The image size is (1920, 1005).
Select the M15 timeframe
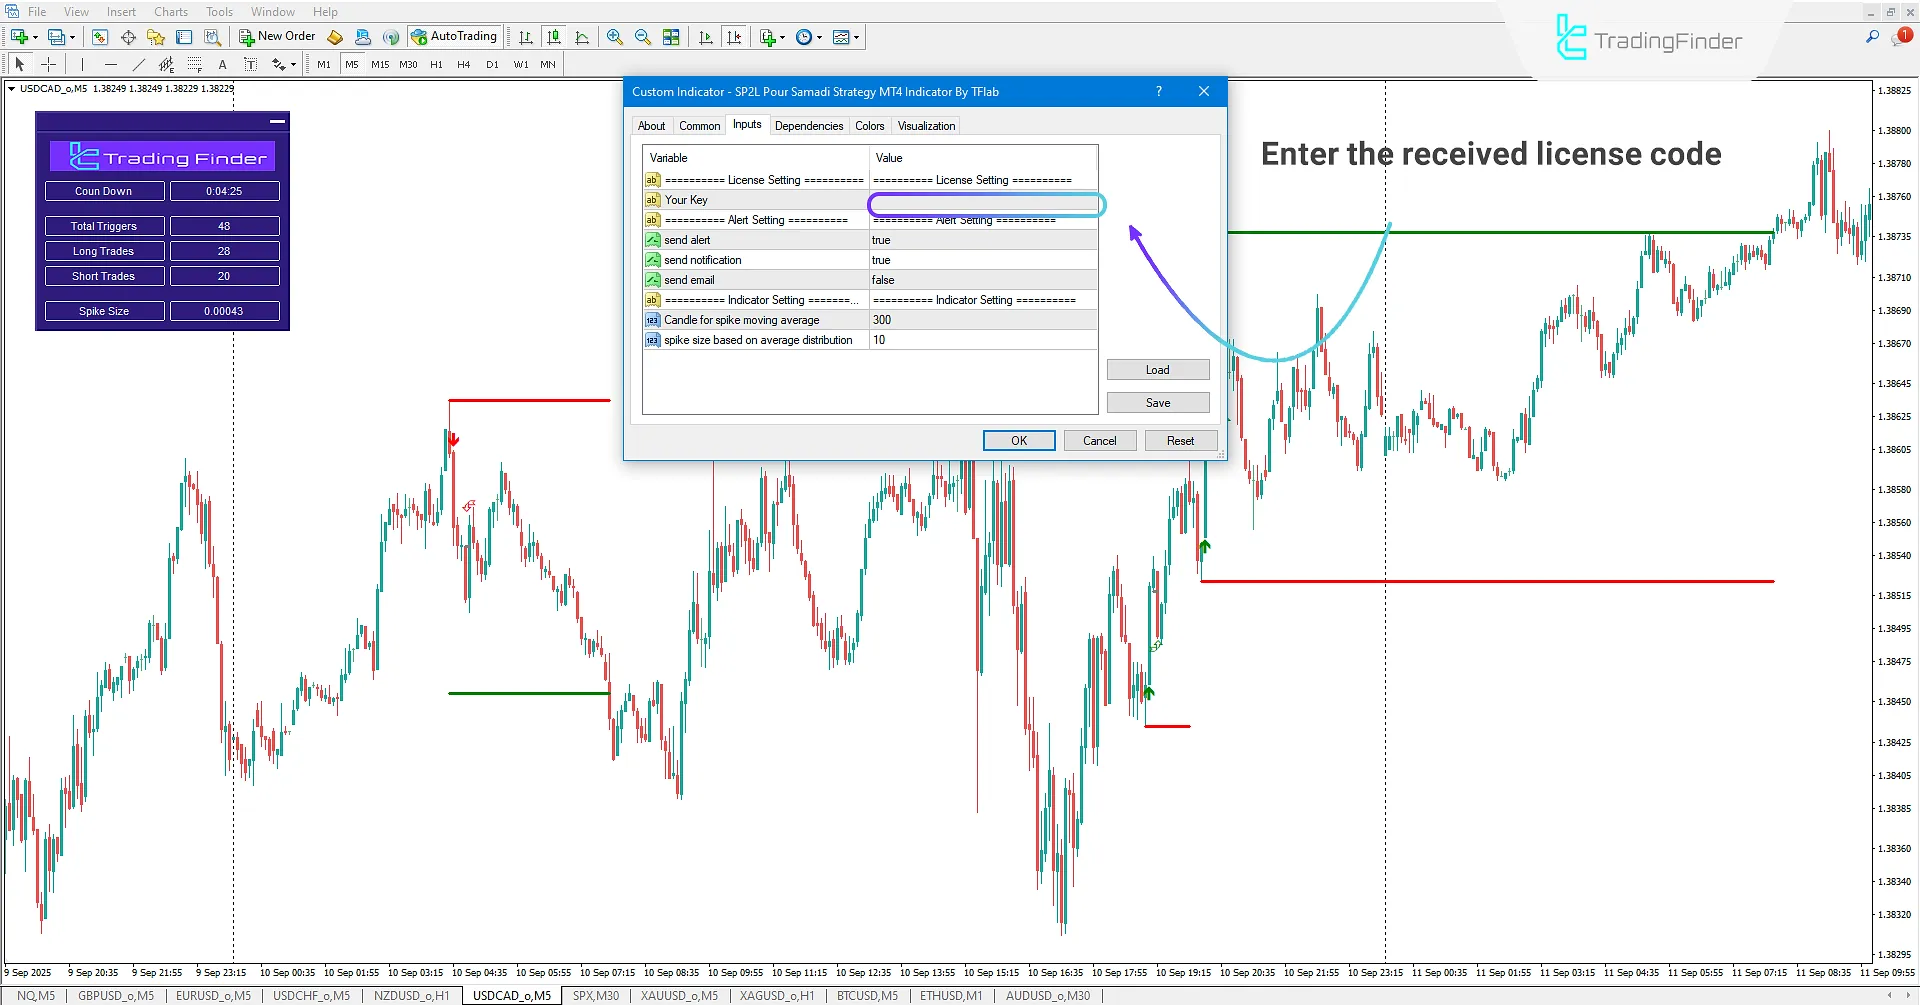click(379, 64)
